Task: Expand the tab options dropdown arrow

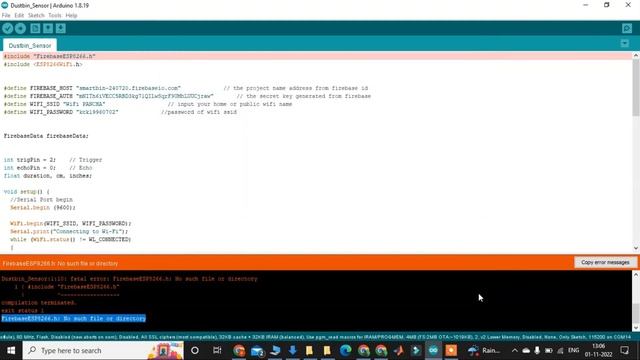Action: coord(624,43)
